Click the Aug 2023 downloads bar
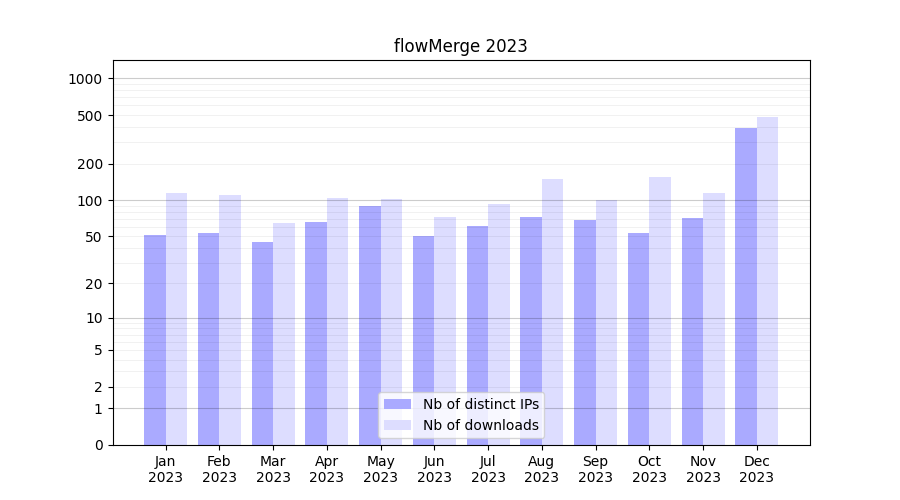The image size is (900, 500). coord(552,312)
